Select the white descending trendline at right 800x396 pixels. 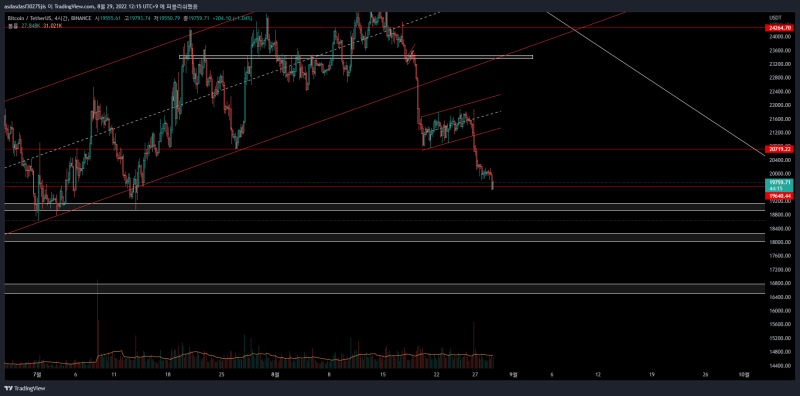[656, 81]
